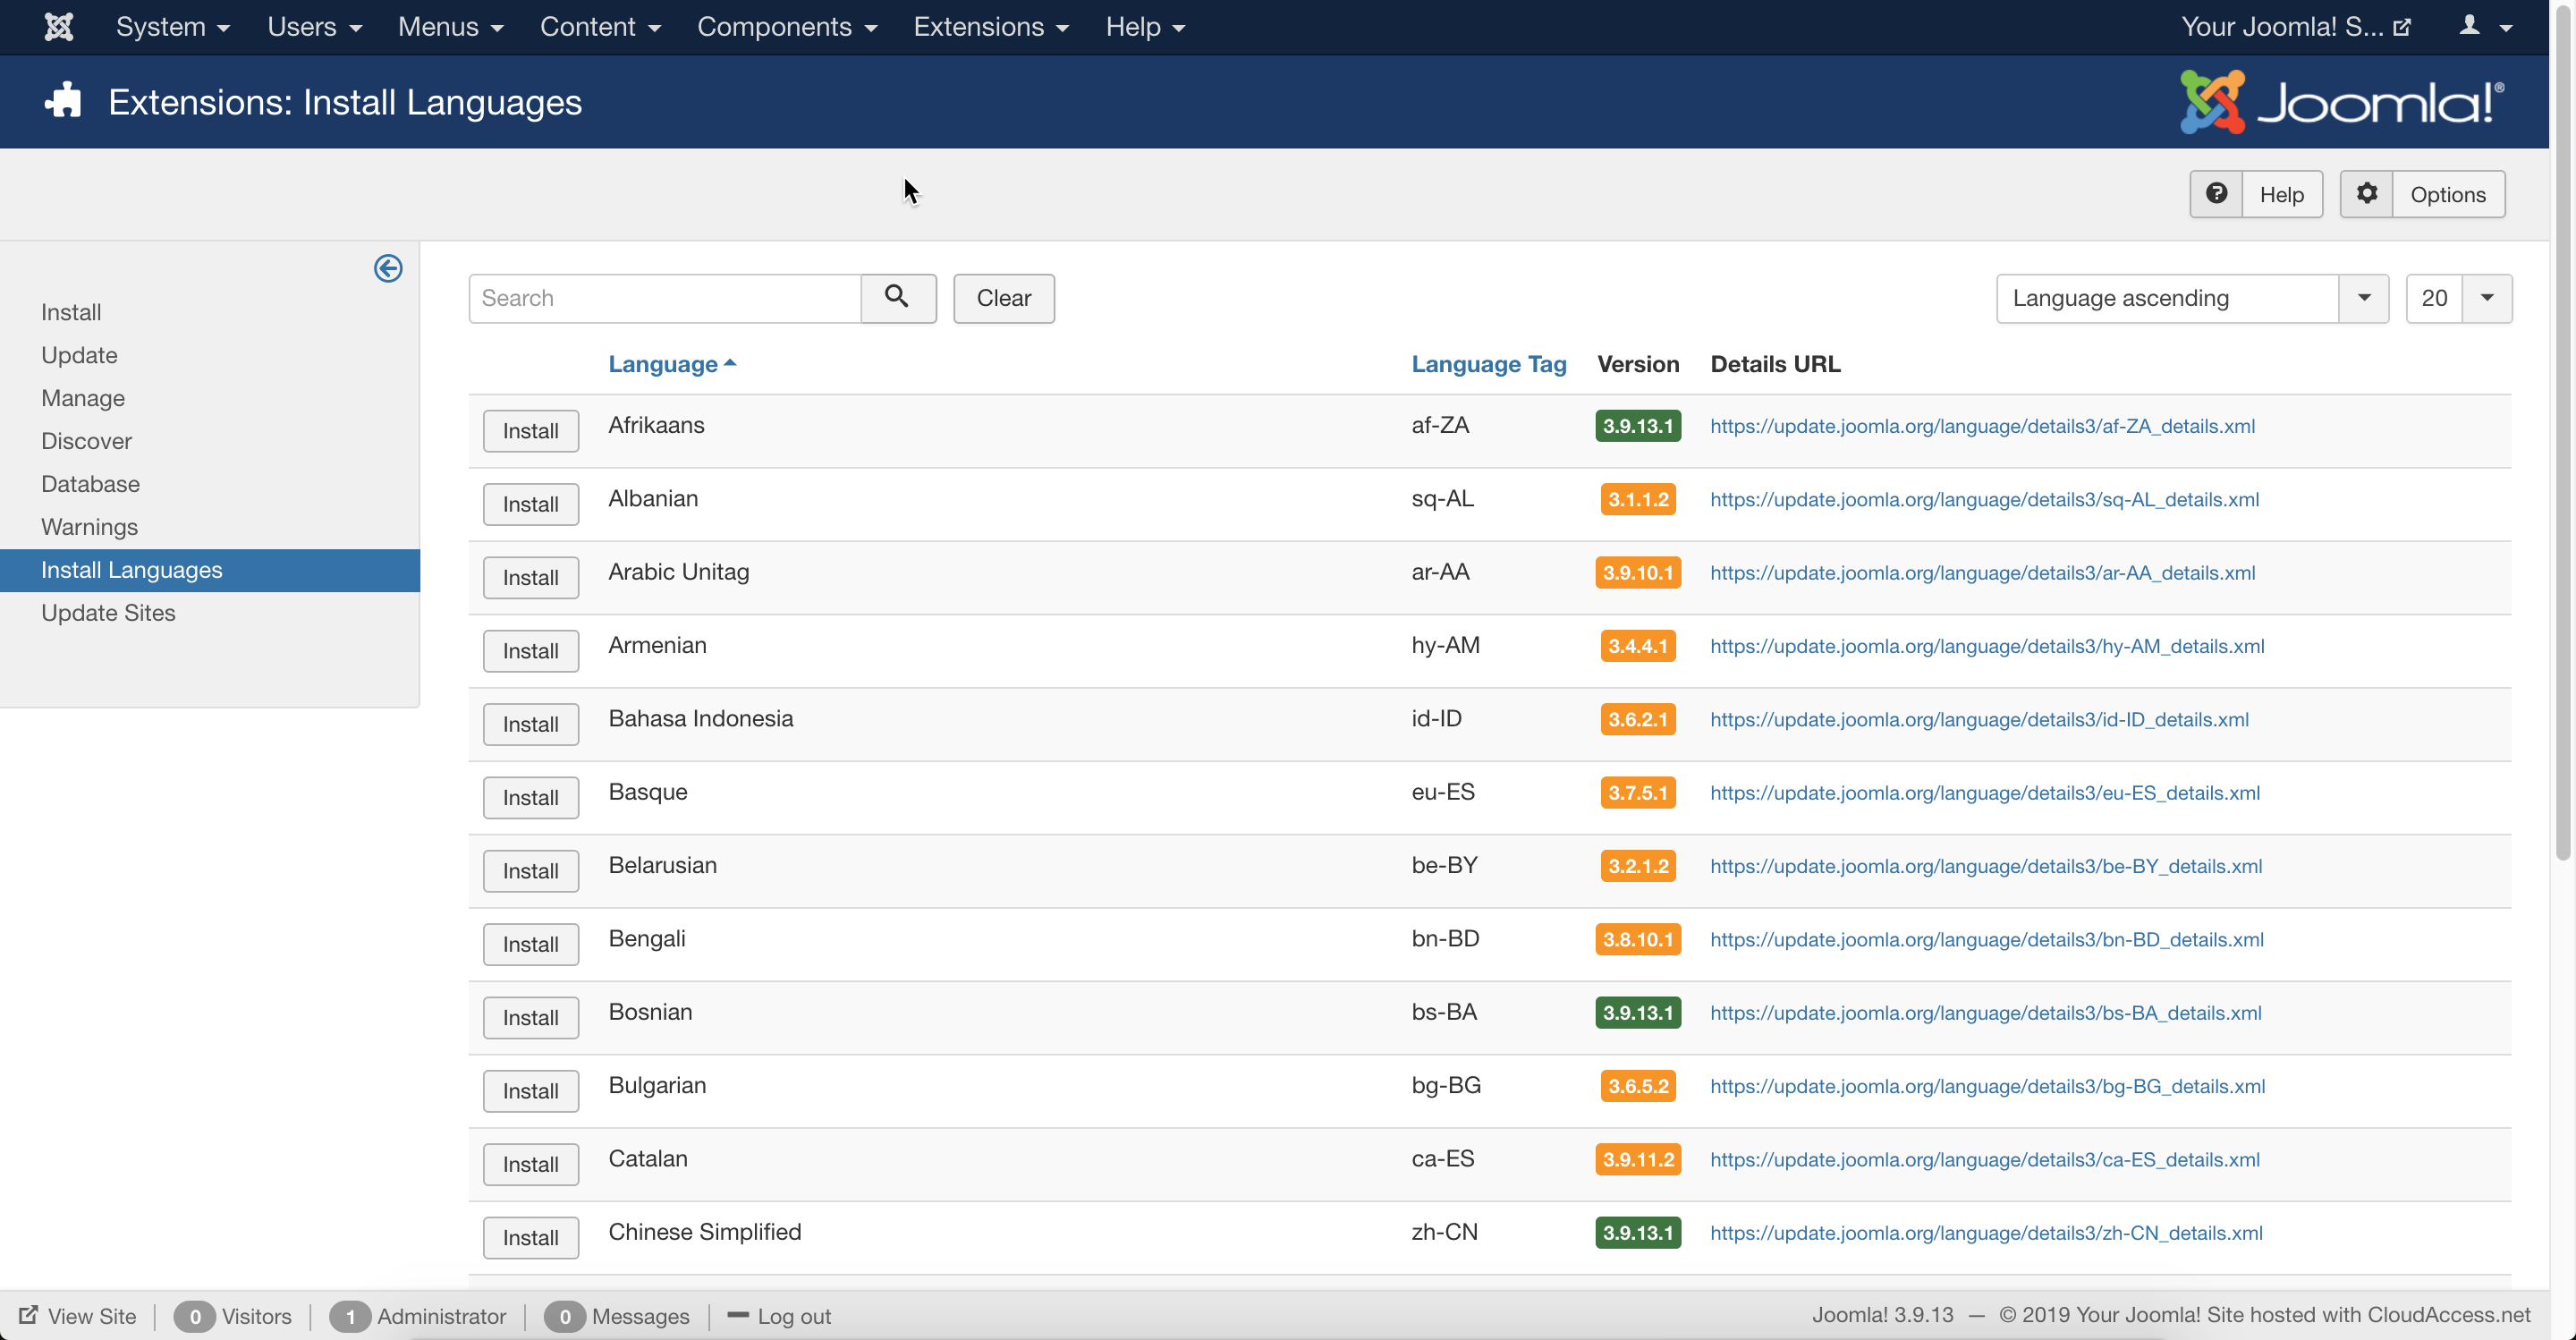Select Update Sites in the sidebar
The height and width of the screenshot is (1340, 2576).
(x=108, y=613)
